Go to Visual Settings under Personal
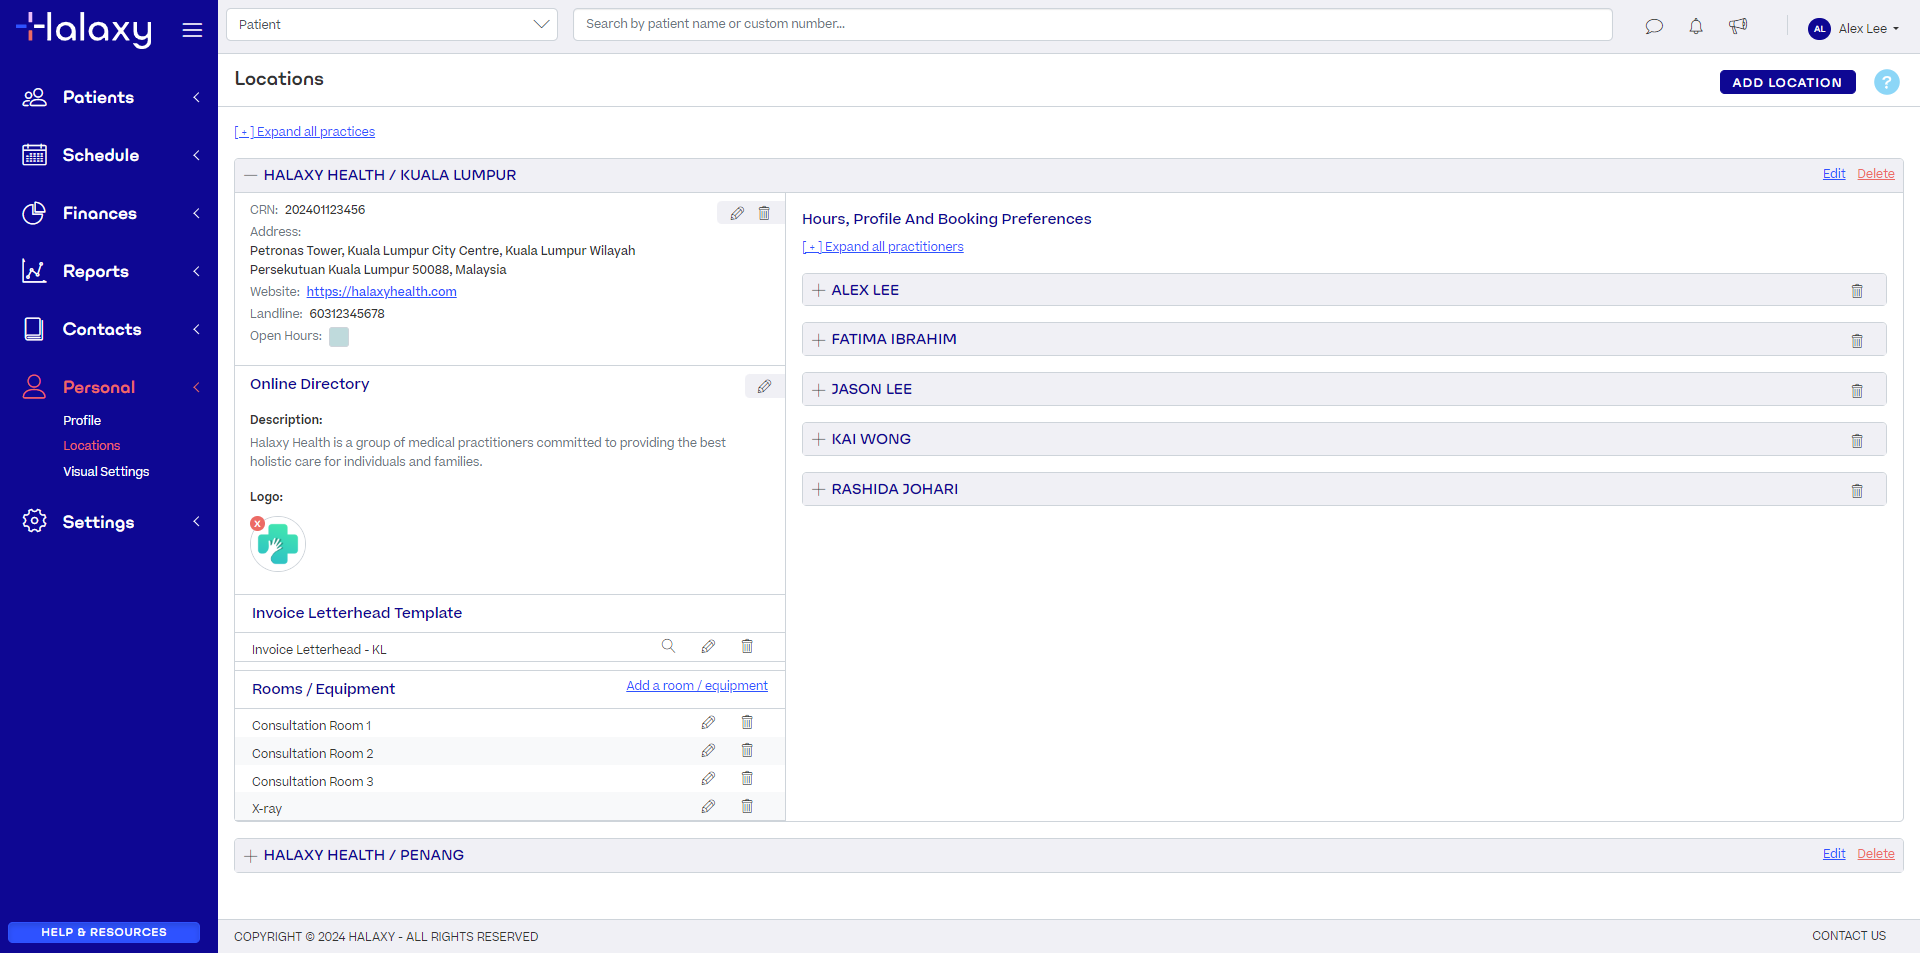1920x953 pixels. [106, 471]
